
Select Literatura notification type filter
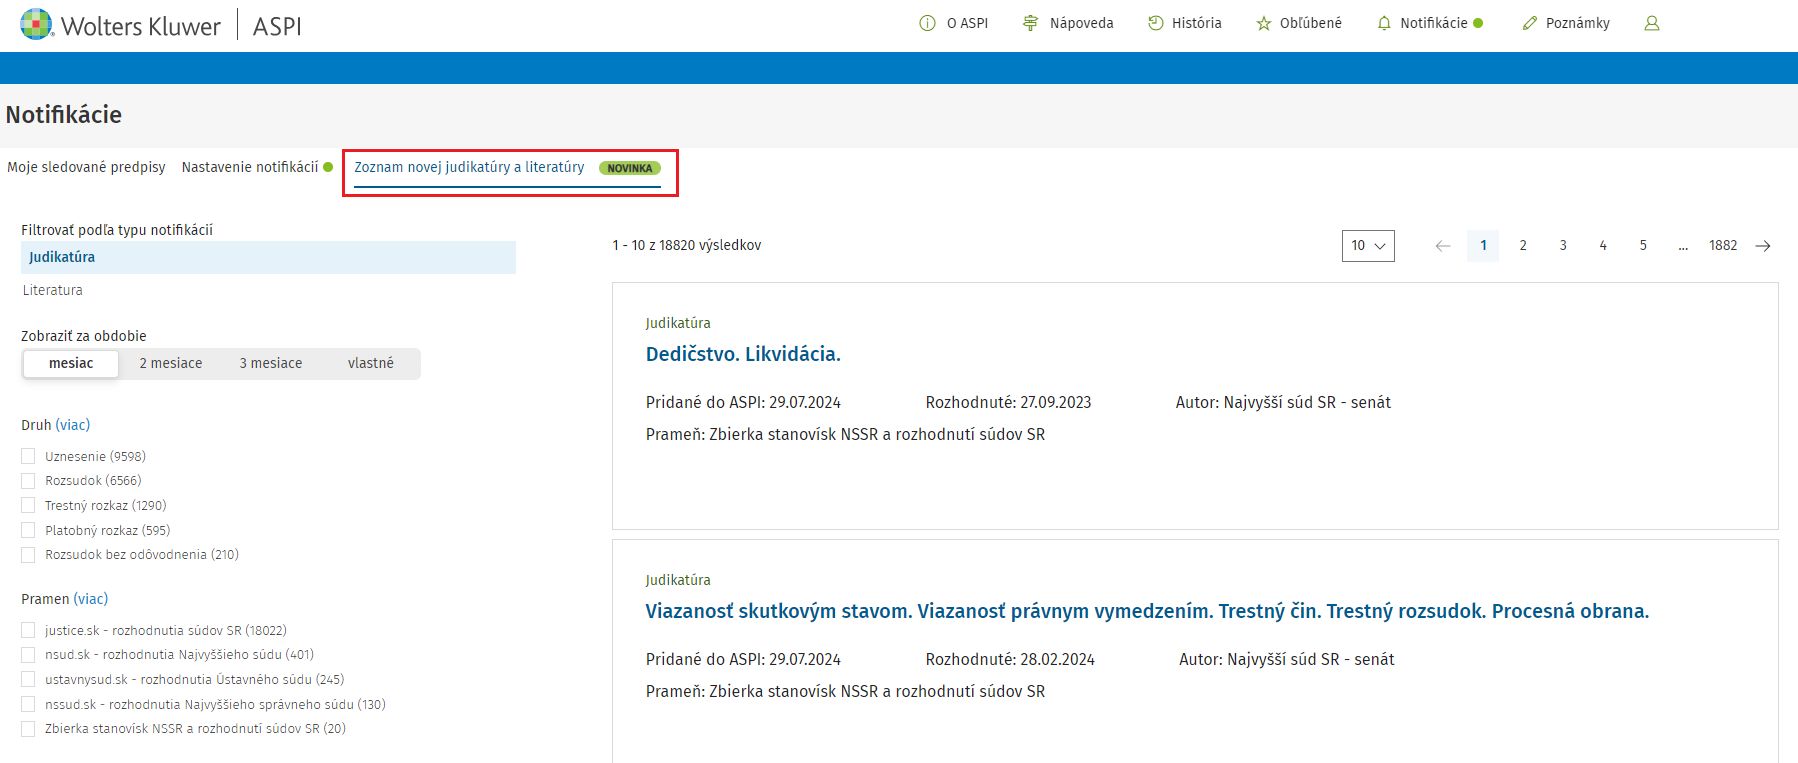pyautogui.click(x=53, y=290)
